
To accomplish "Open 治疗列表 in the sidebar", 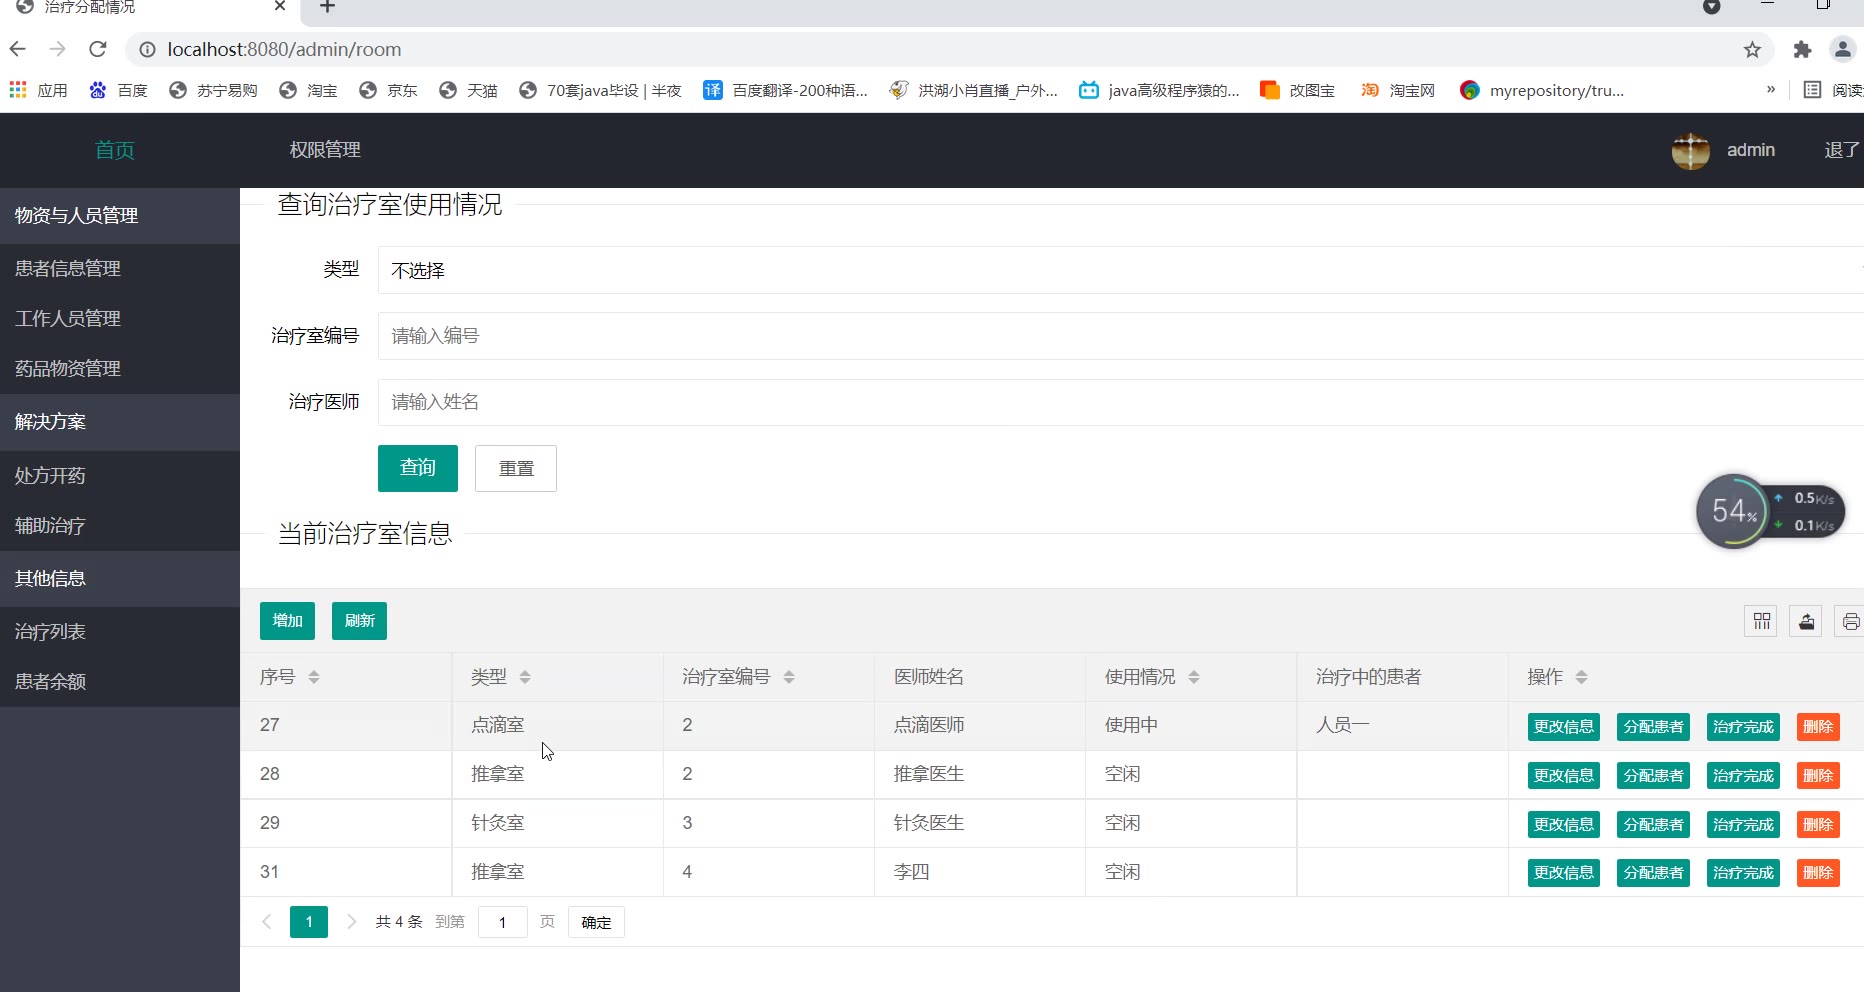I will tap(120, 631).
